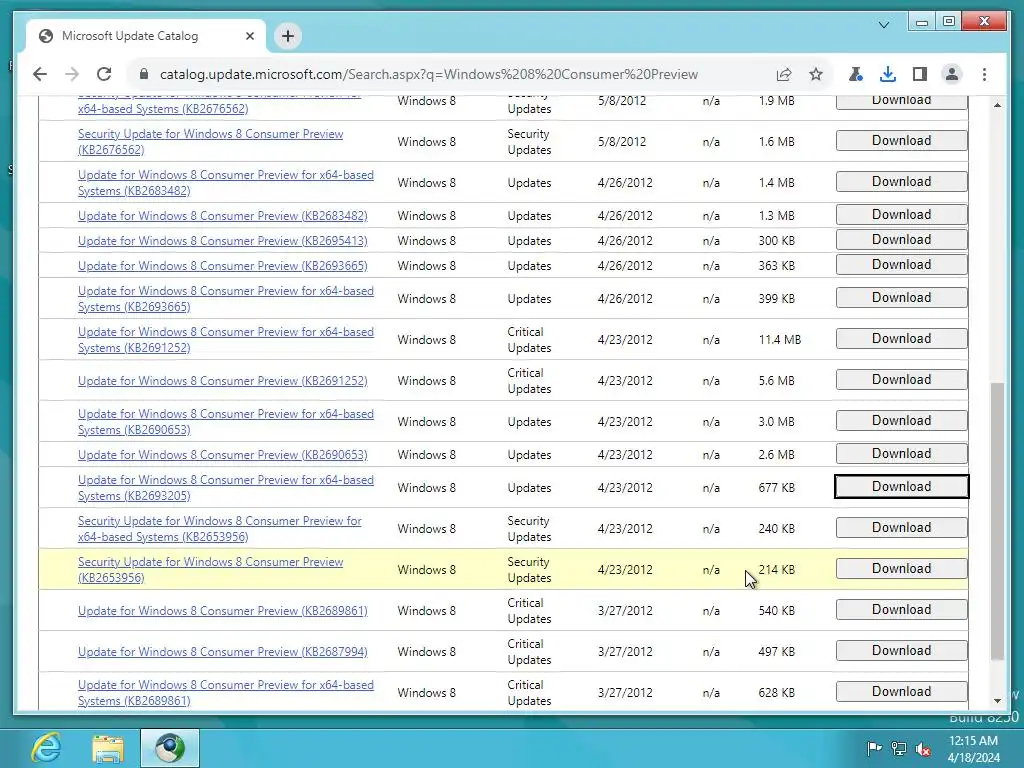Open highlighted Security Update (KB2653956) link
Screen dimensions: 1024x768
210,569
